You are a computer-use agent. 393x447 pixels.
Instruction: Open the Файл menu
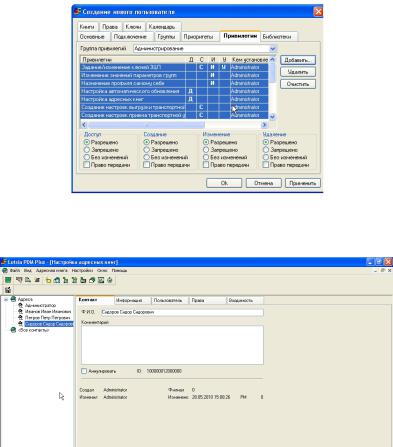point(15,271)
